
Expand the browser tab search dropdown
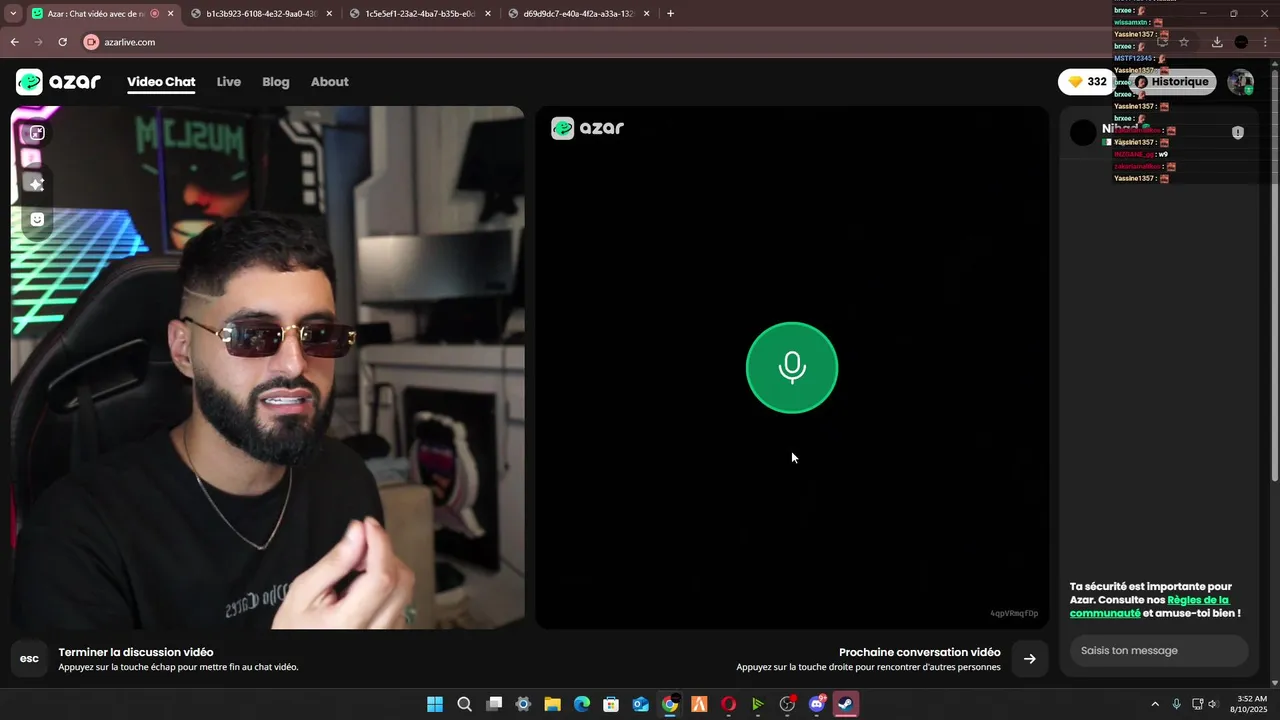tap(13, 14)
